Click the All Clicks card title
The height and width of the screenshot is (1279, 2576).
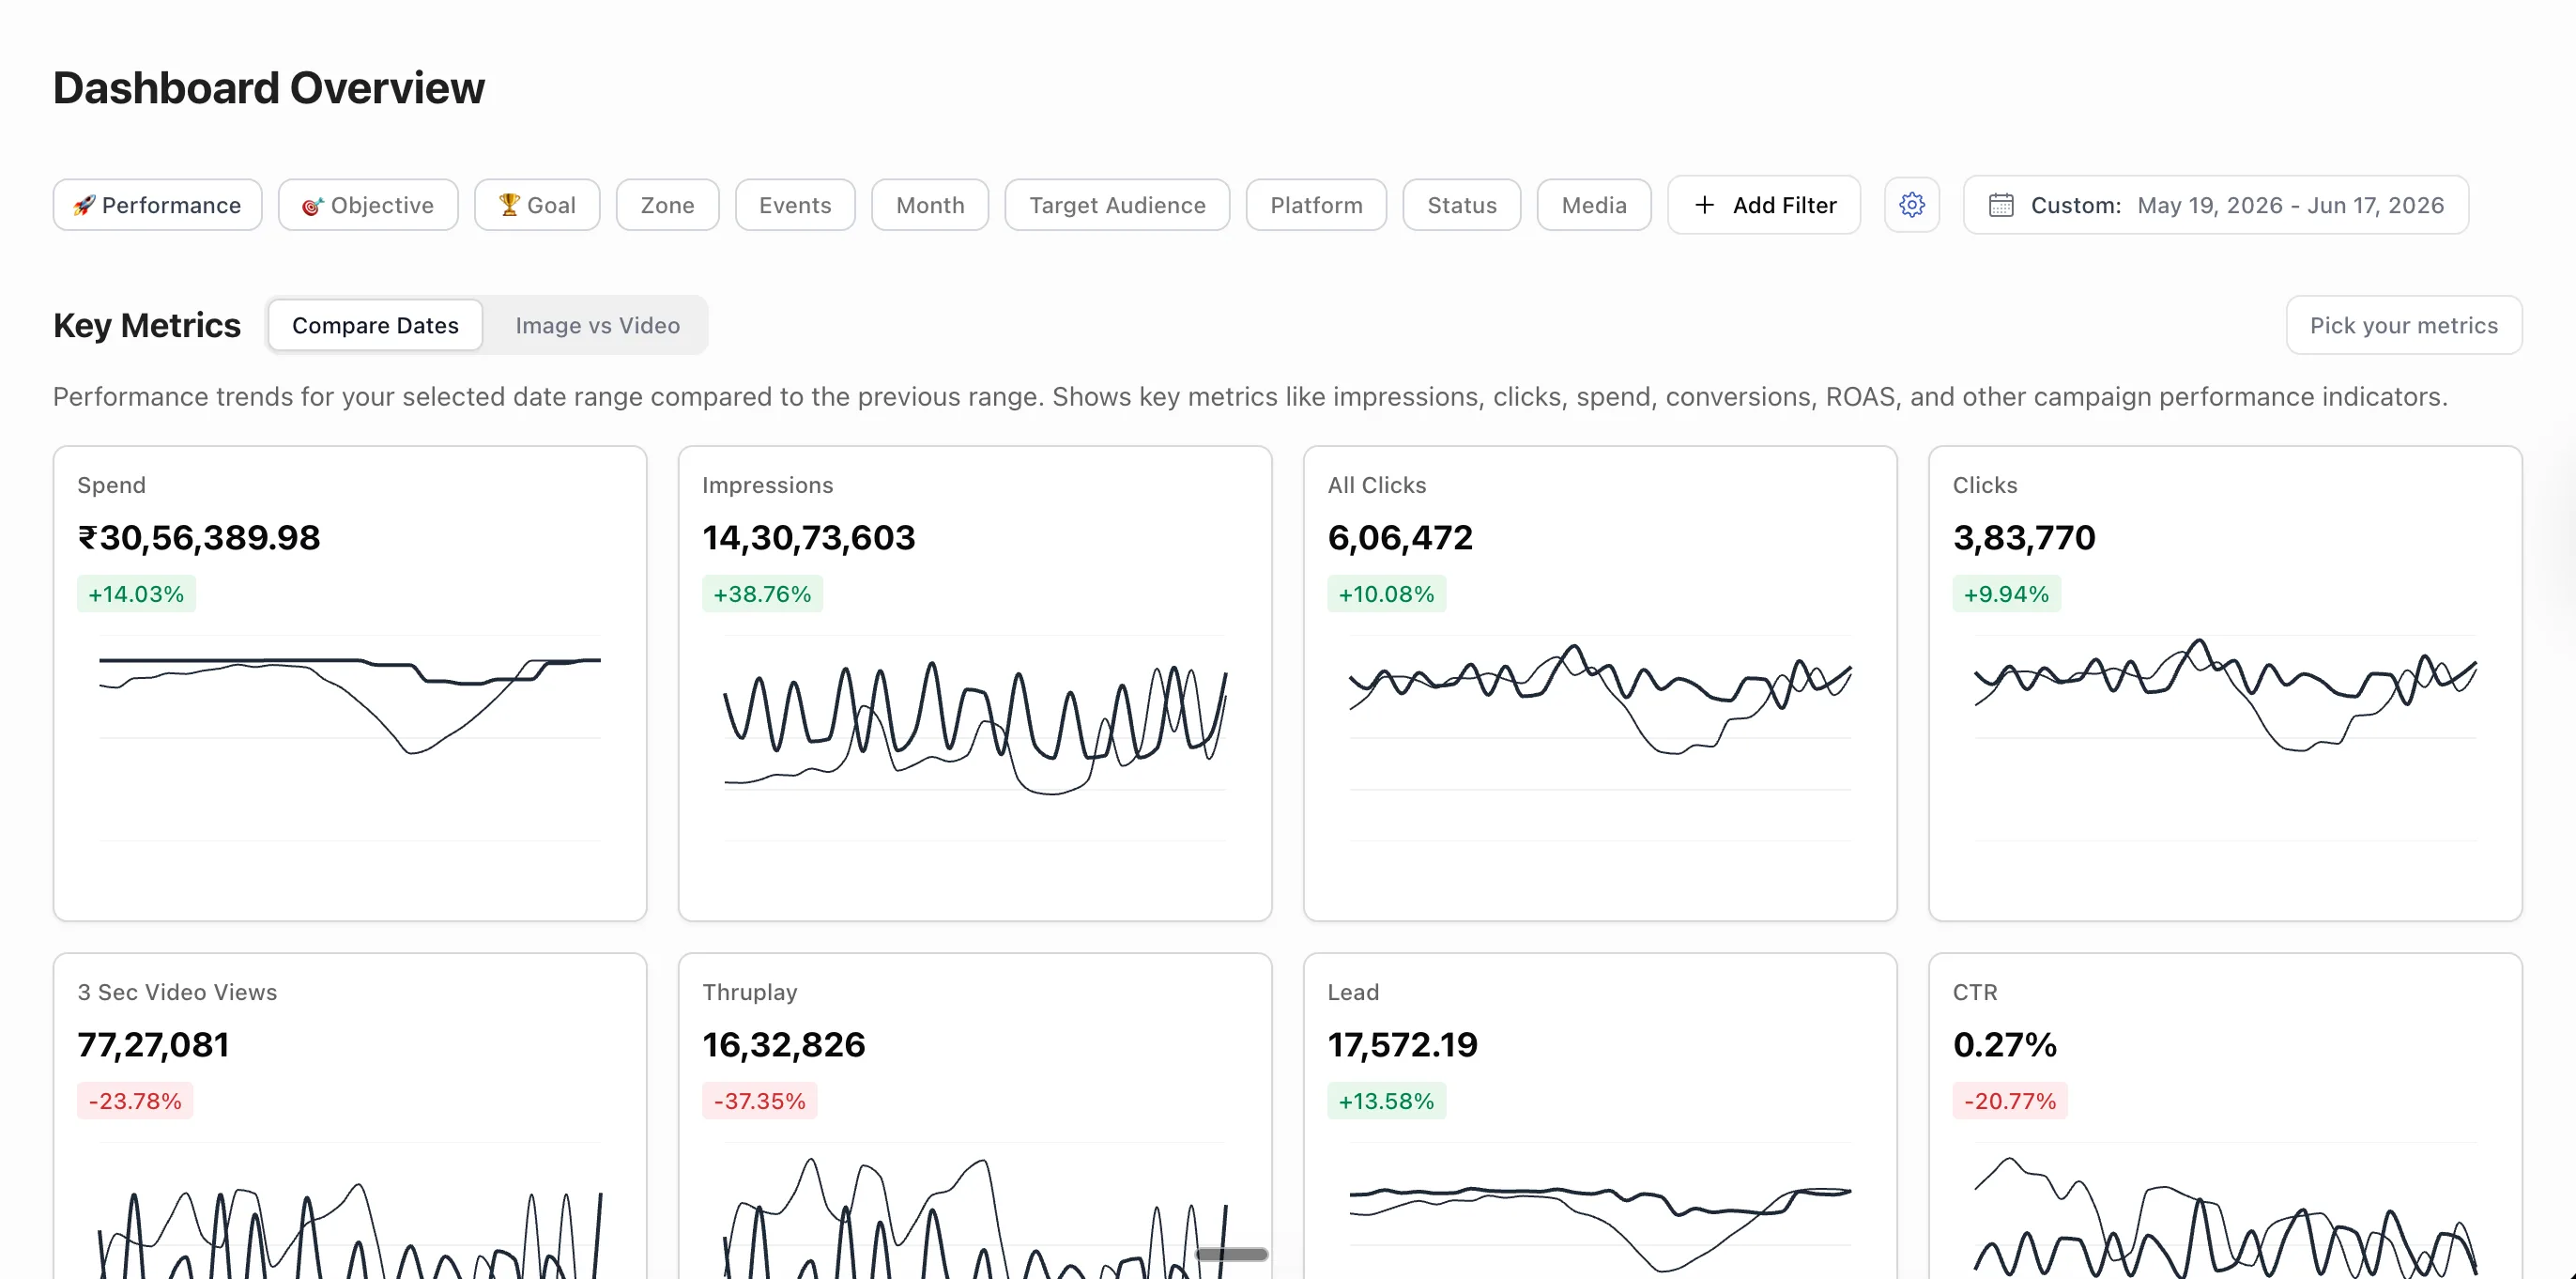click(1376, 485)
